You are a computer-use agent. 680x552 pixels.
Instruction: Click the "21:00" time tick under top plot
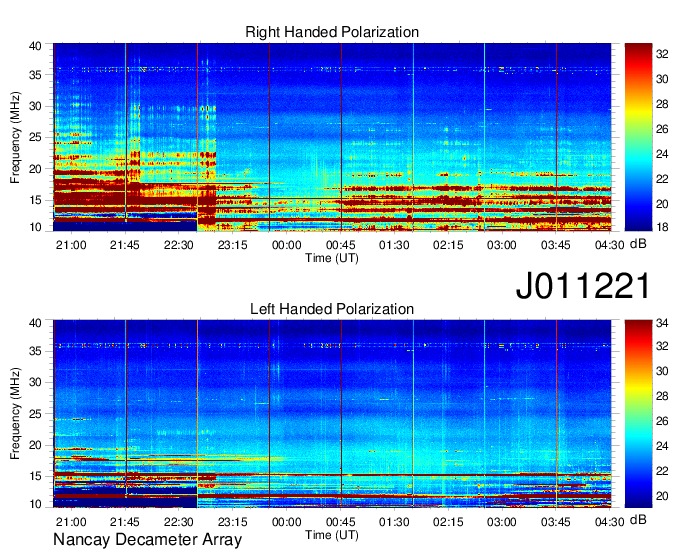pyautogui.click(x=71, y=245)
